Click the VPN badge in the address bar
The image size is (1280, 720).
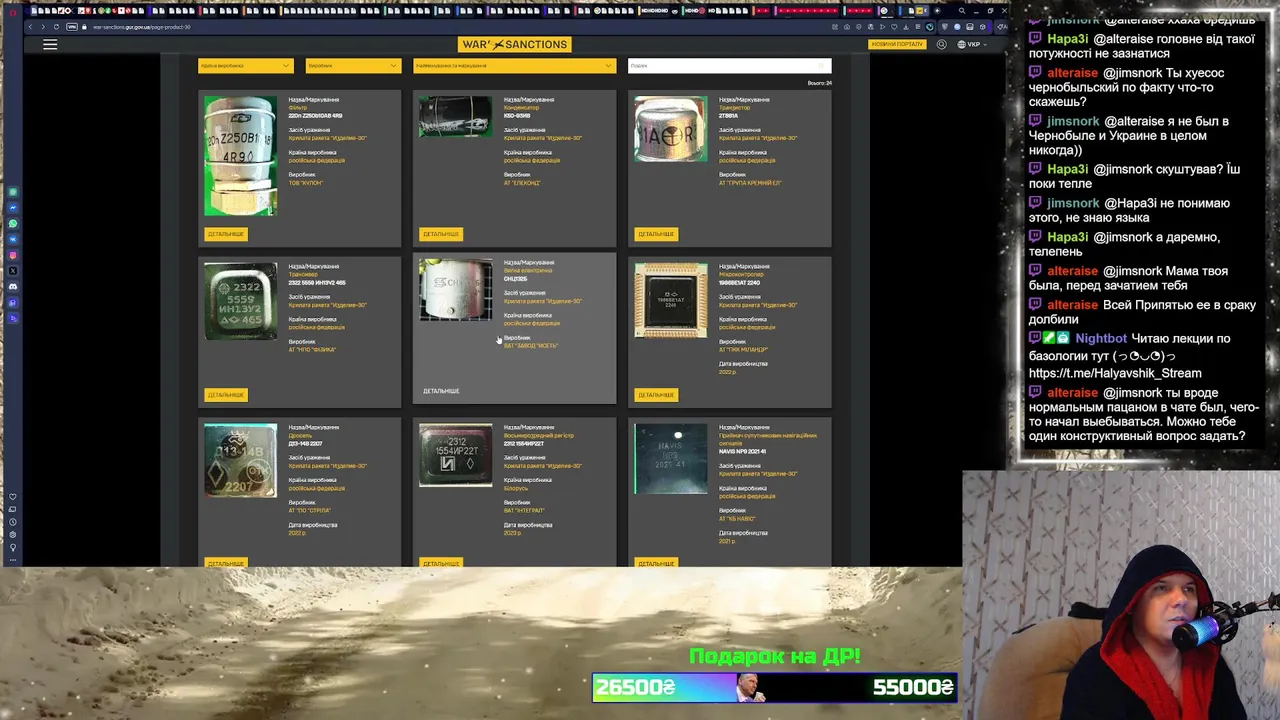(71, 27)
